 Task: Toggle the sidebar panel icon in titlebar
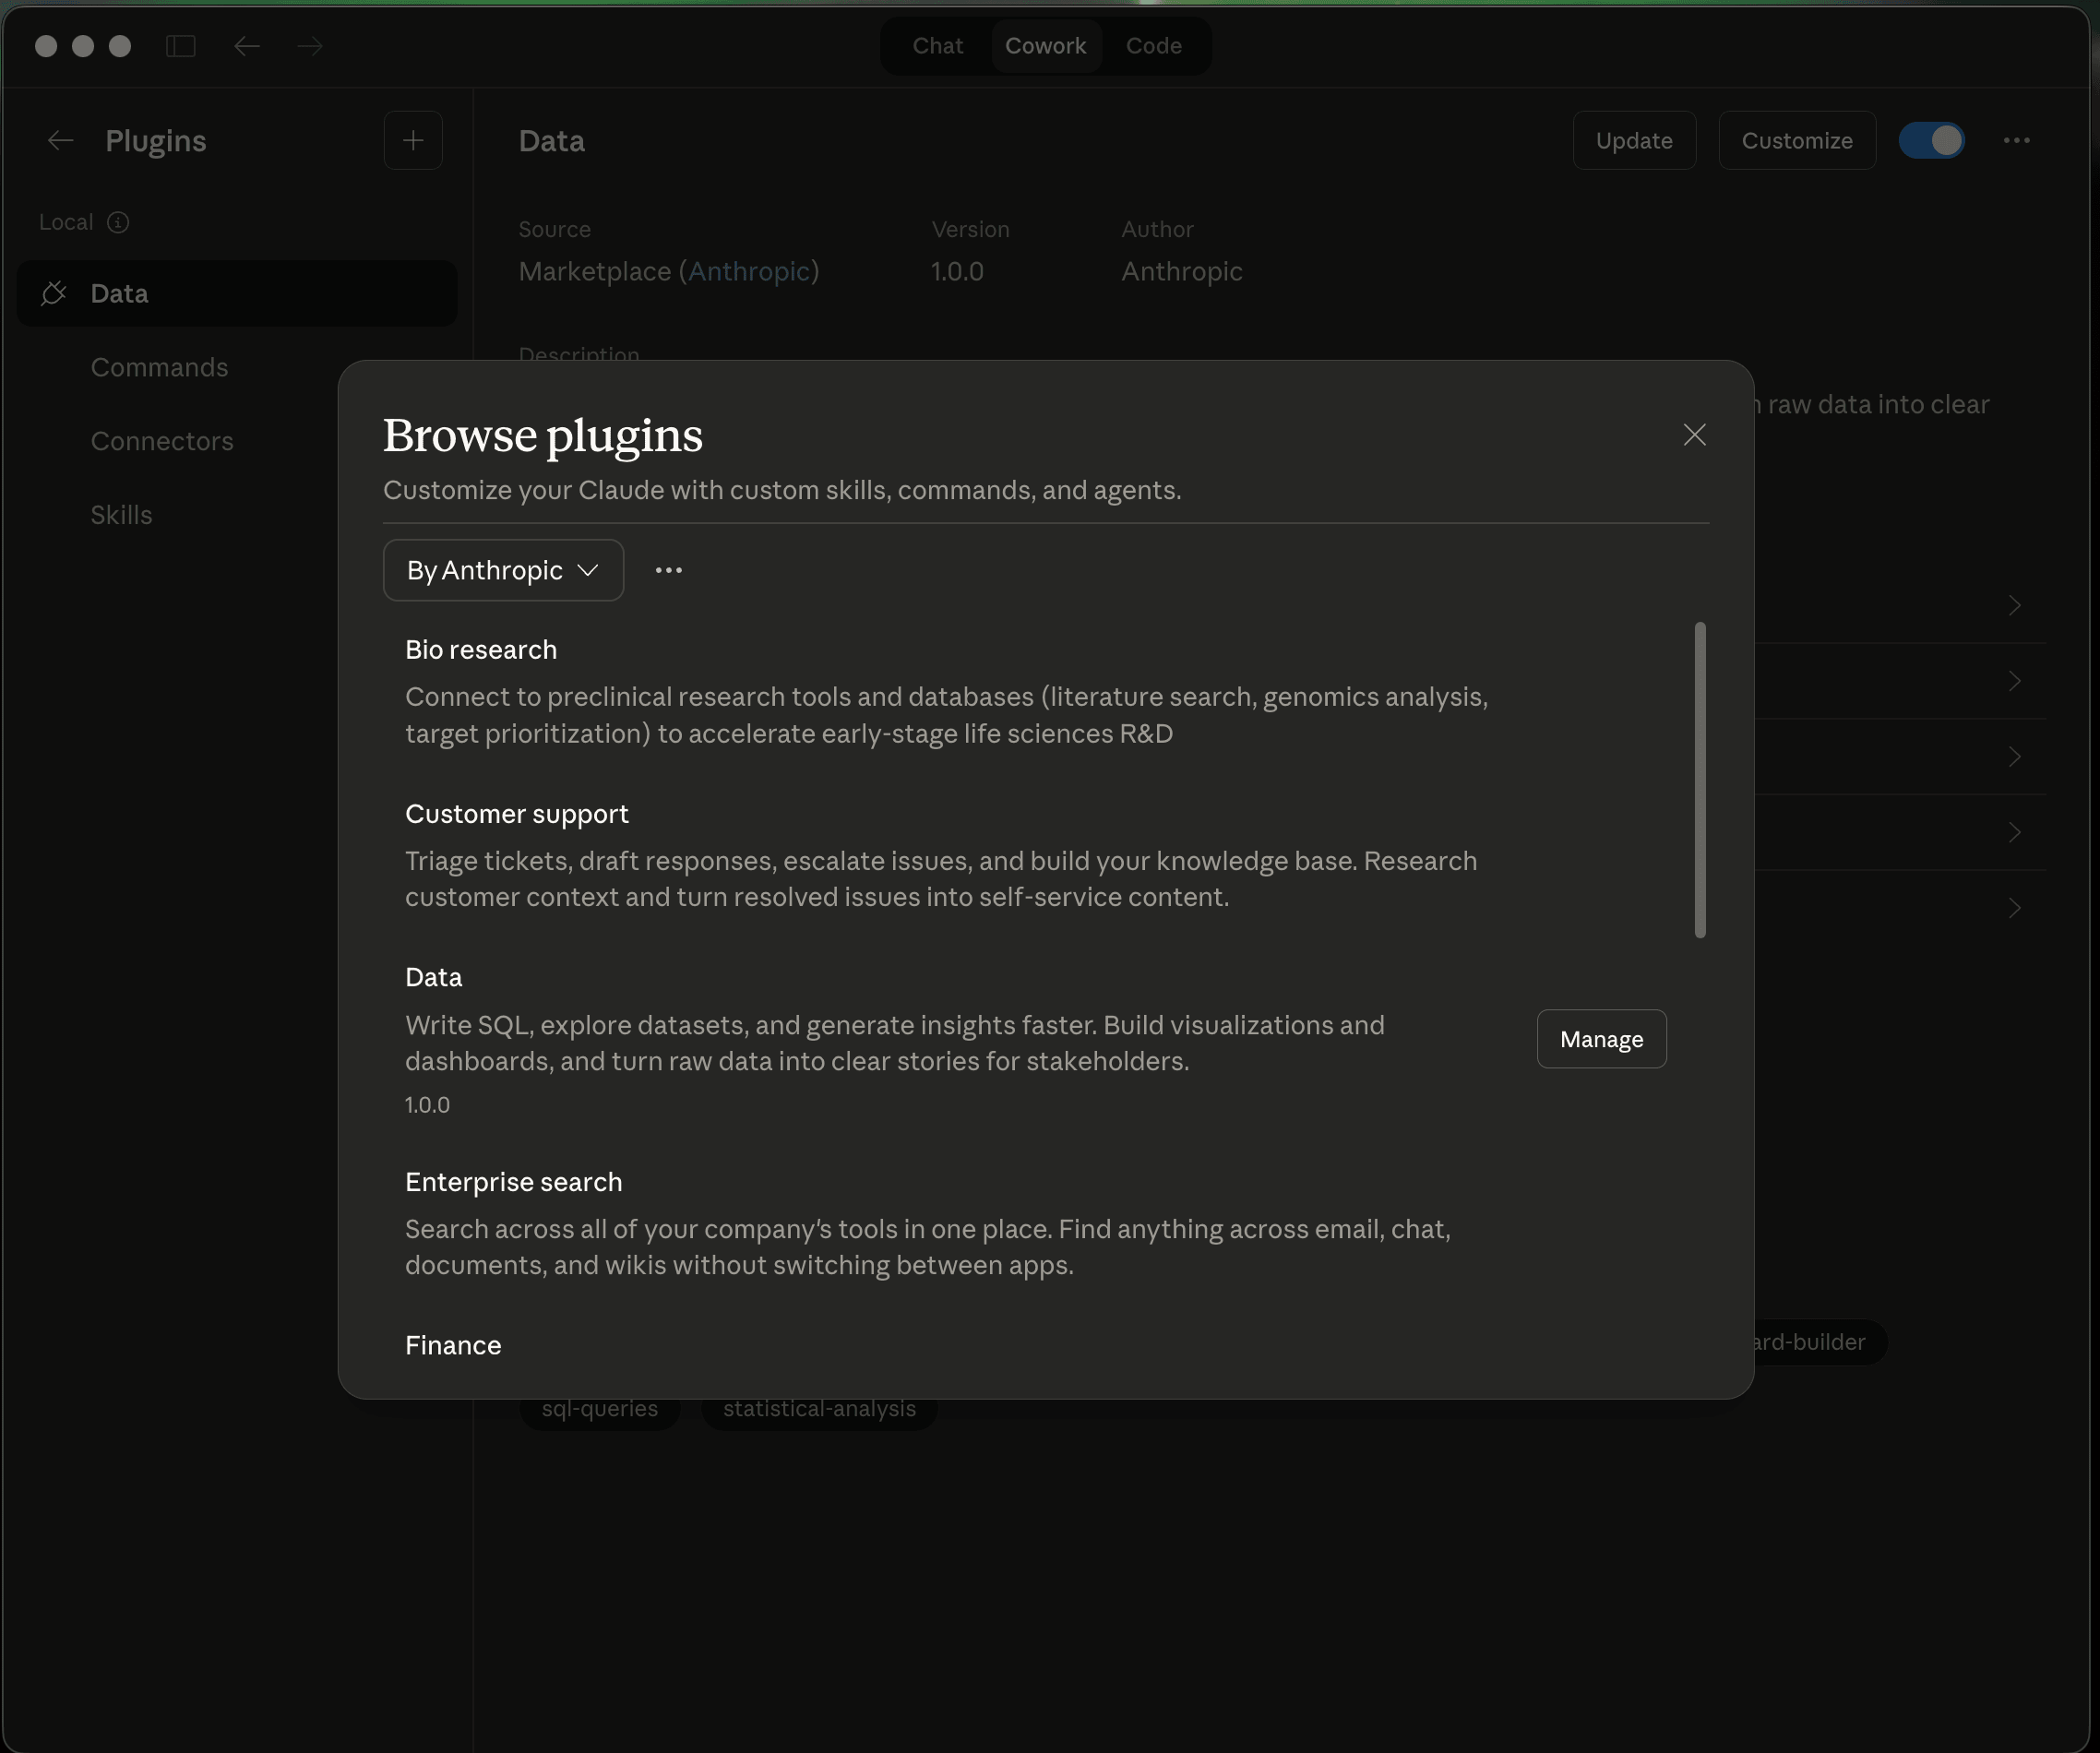click(180, 45)
